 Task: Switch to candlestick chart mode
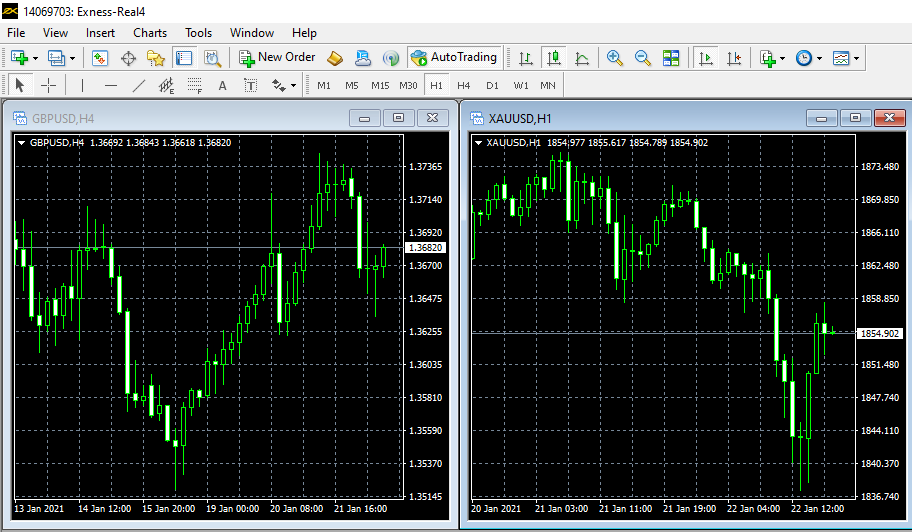click(553, 58)
